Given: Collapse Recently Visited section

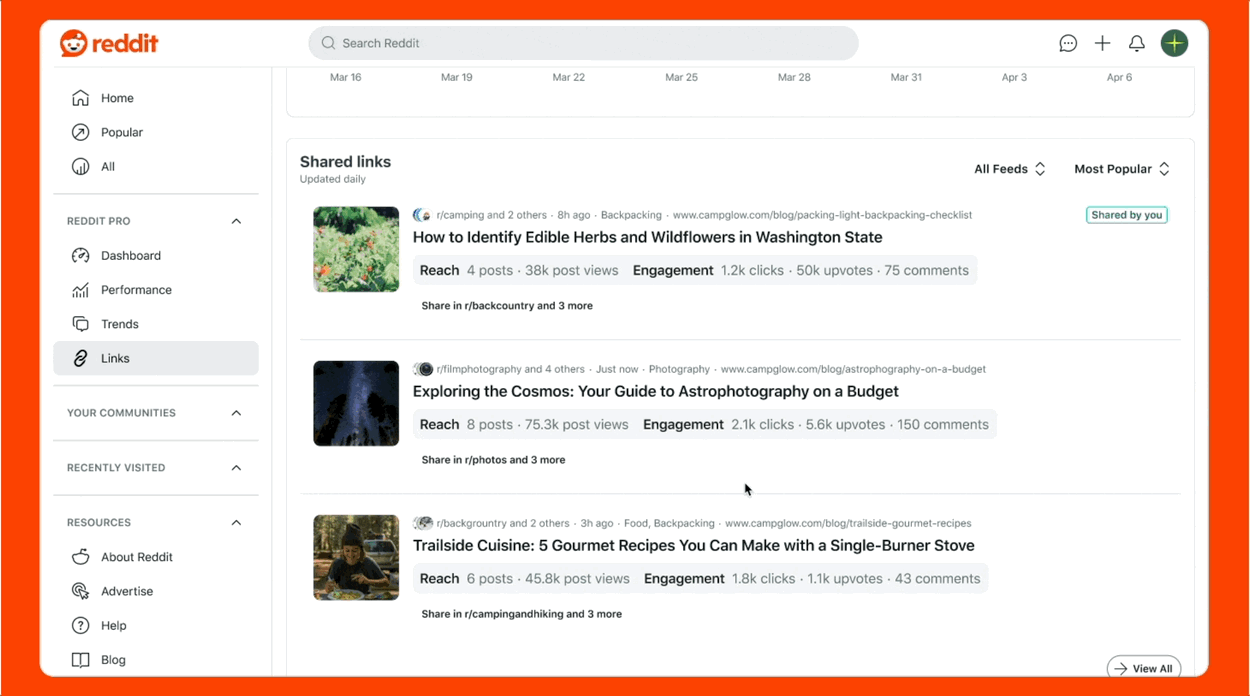Looking at the screenshot, I should (236, 468).
